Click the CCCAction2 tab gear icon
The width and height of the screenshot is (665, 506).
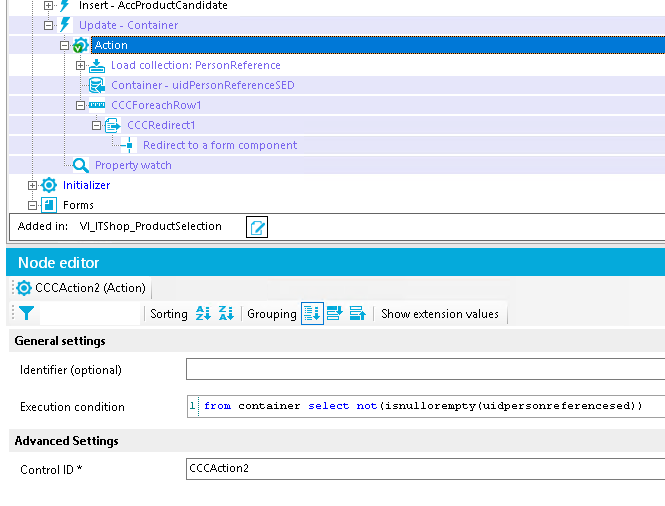tap(24, 288)
